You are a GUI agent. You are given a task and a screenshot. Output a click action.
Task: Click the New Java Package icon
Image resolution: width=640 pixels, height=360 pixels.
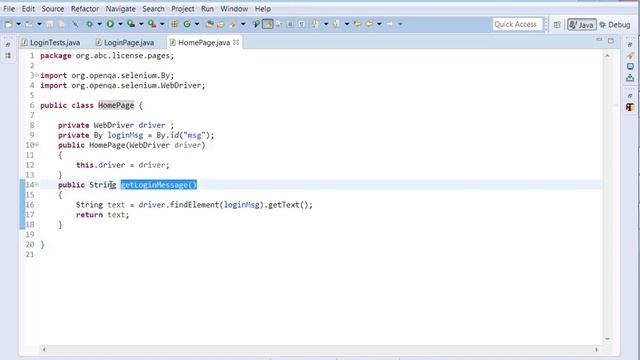[175, 24]
